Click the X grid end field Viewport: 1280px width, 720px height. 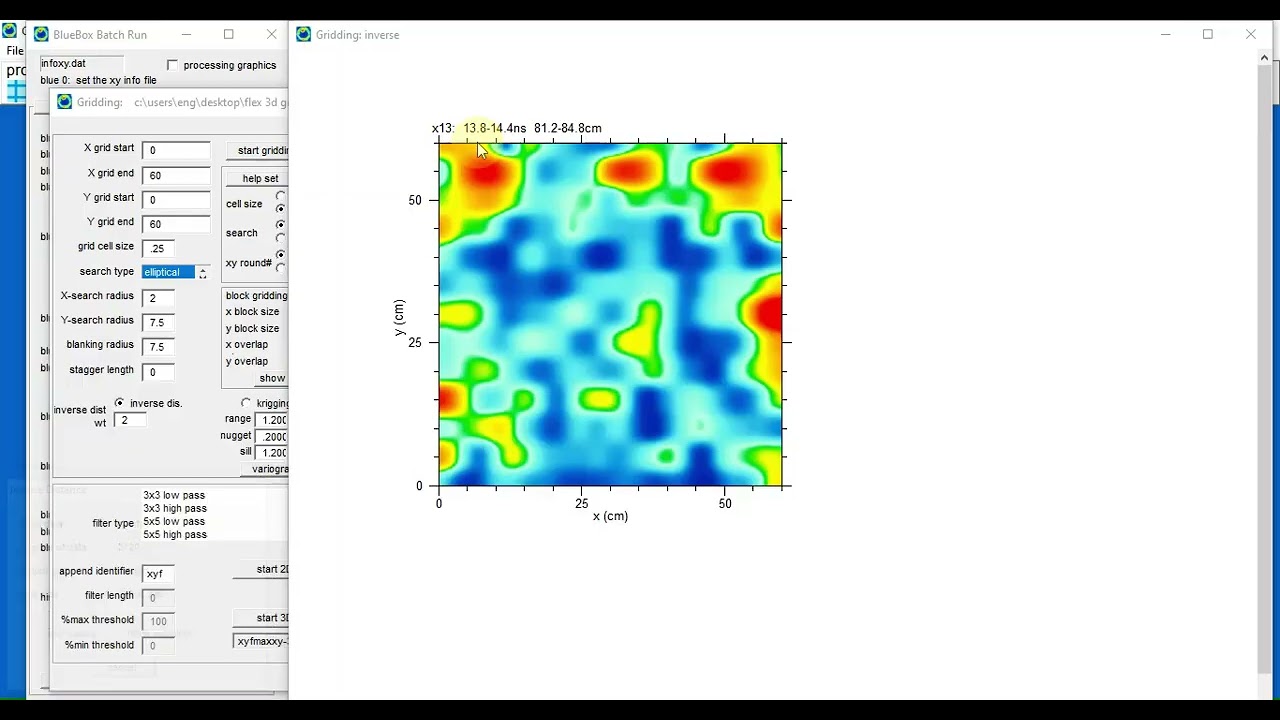coord(176,176)
